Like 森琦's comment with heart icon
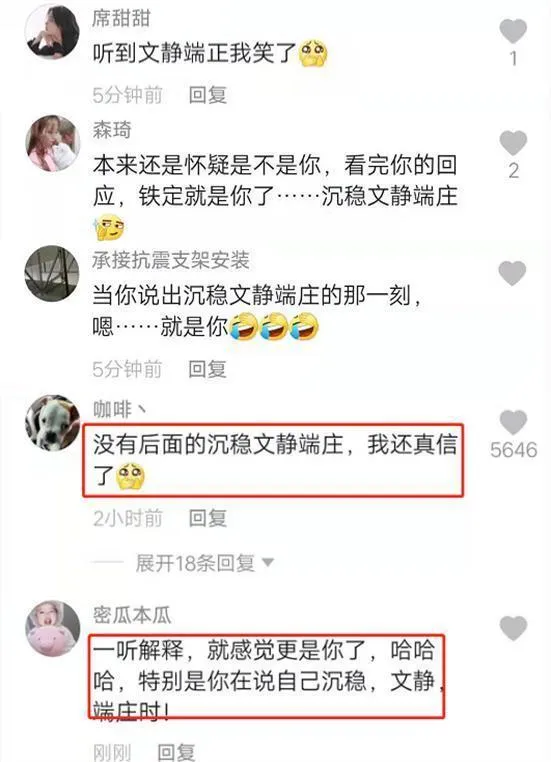Viewport: 551px width, 762px height. pyautogui.click(x=513, y=143)
